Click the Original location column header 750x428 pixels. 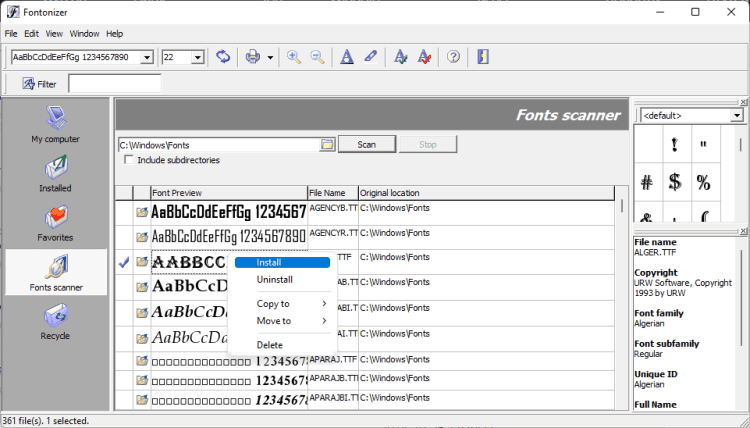[486, 193]
